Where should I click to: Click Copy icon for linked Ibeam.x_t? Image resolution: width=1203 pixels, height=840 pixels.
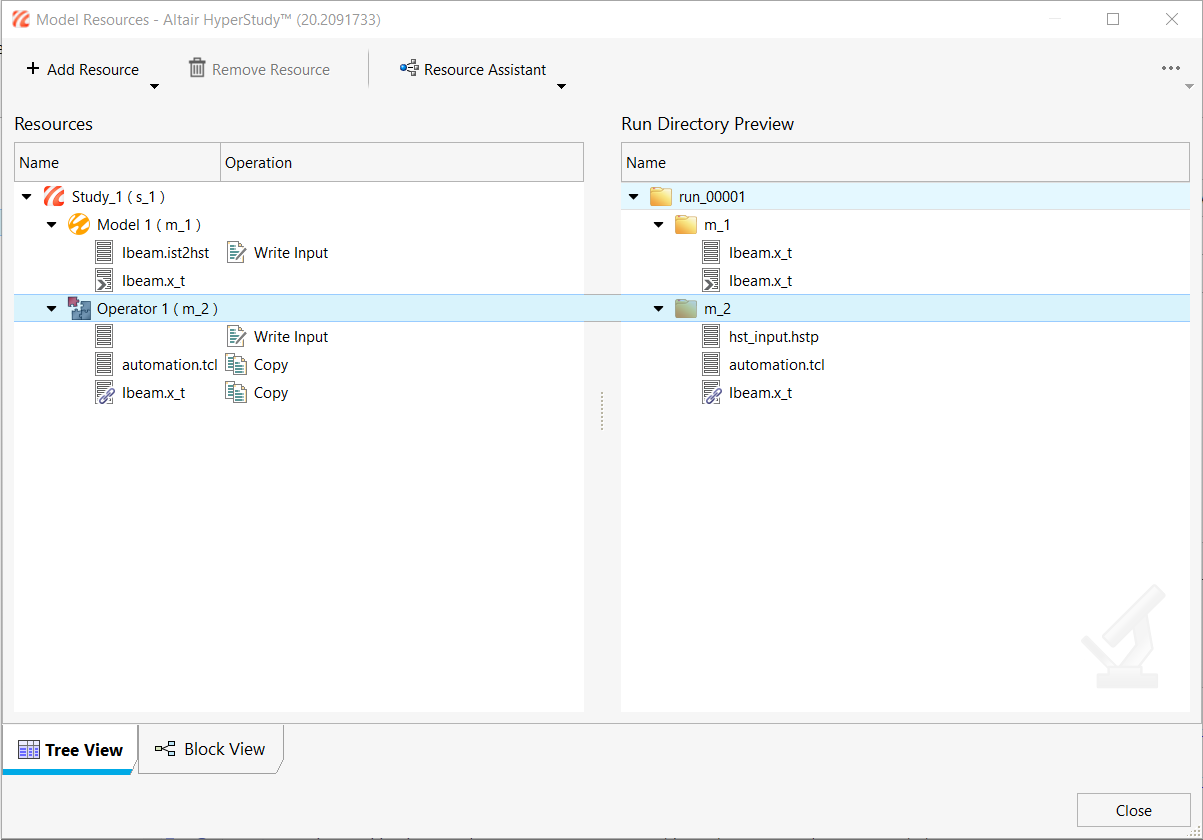236,392
